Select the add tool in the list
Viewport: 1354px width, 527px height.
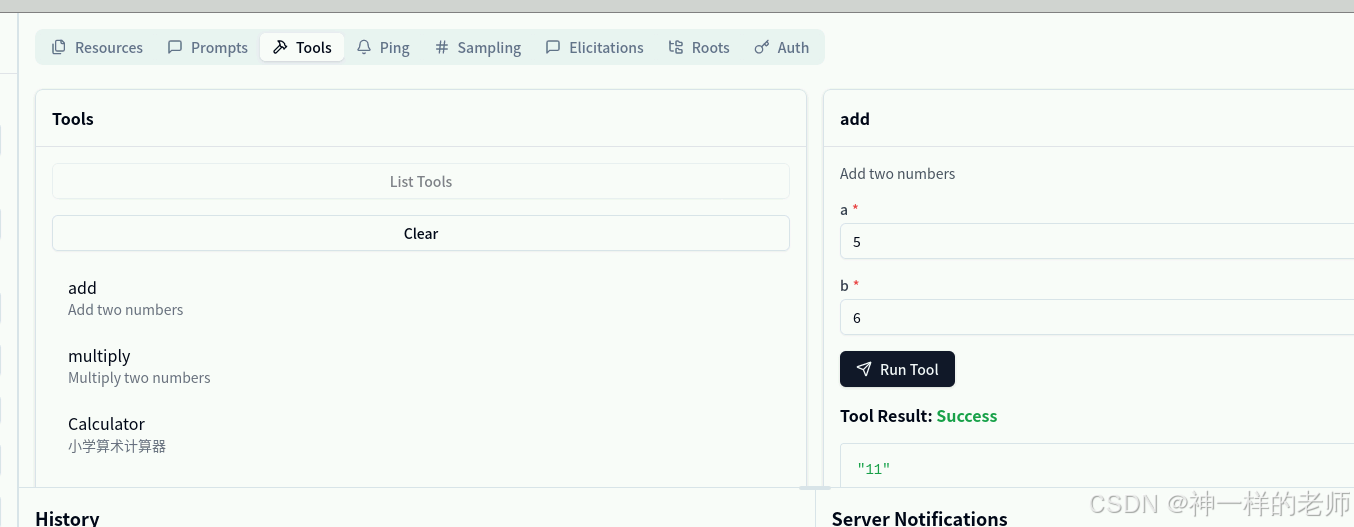[421, 298]
